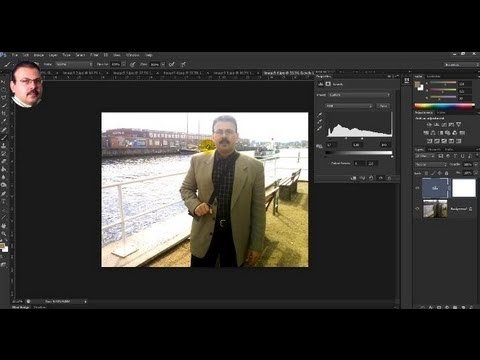Viewport: 480px width, 360px height.
Task: Select the Hand tool
Action: [4, 225]
